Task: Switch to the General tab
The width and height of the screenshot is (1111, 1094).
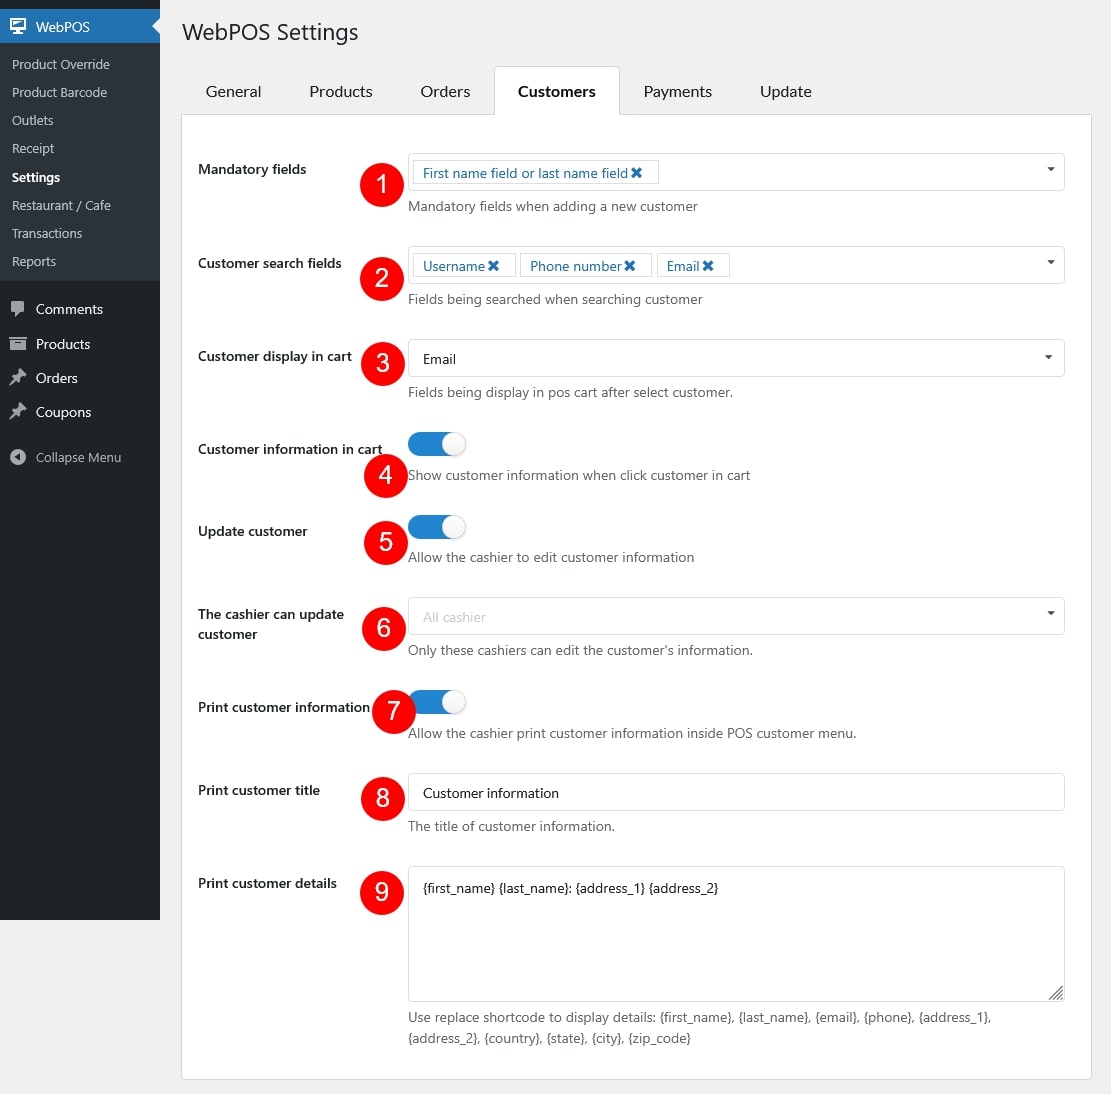Action: pyautogui.click(x=233, y=91)
